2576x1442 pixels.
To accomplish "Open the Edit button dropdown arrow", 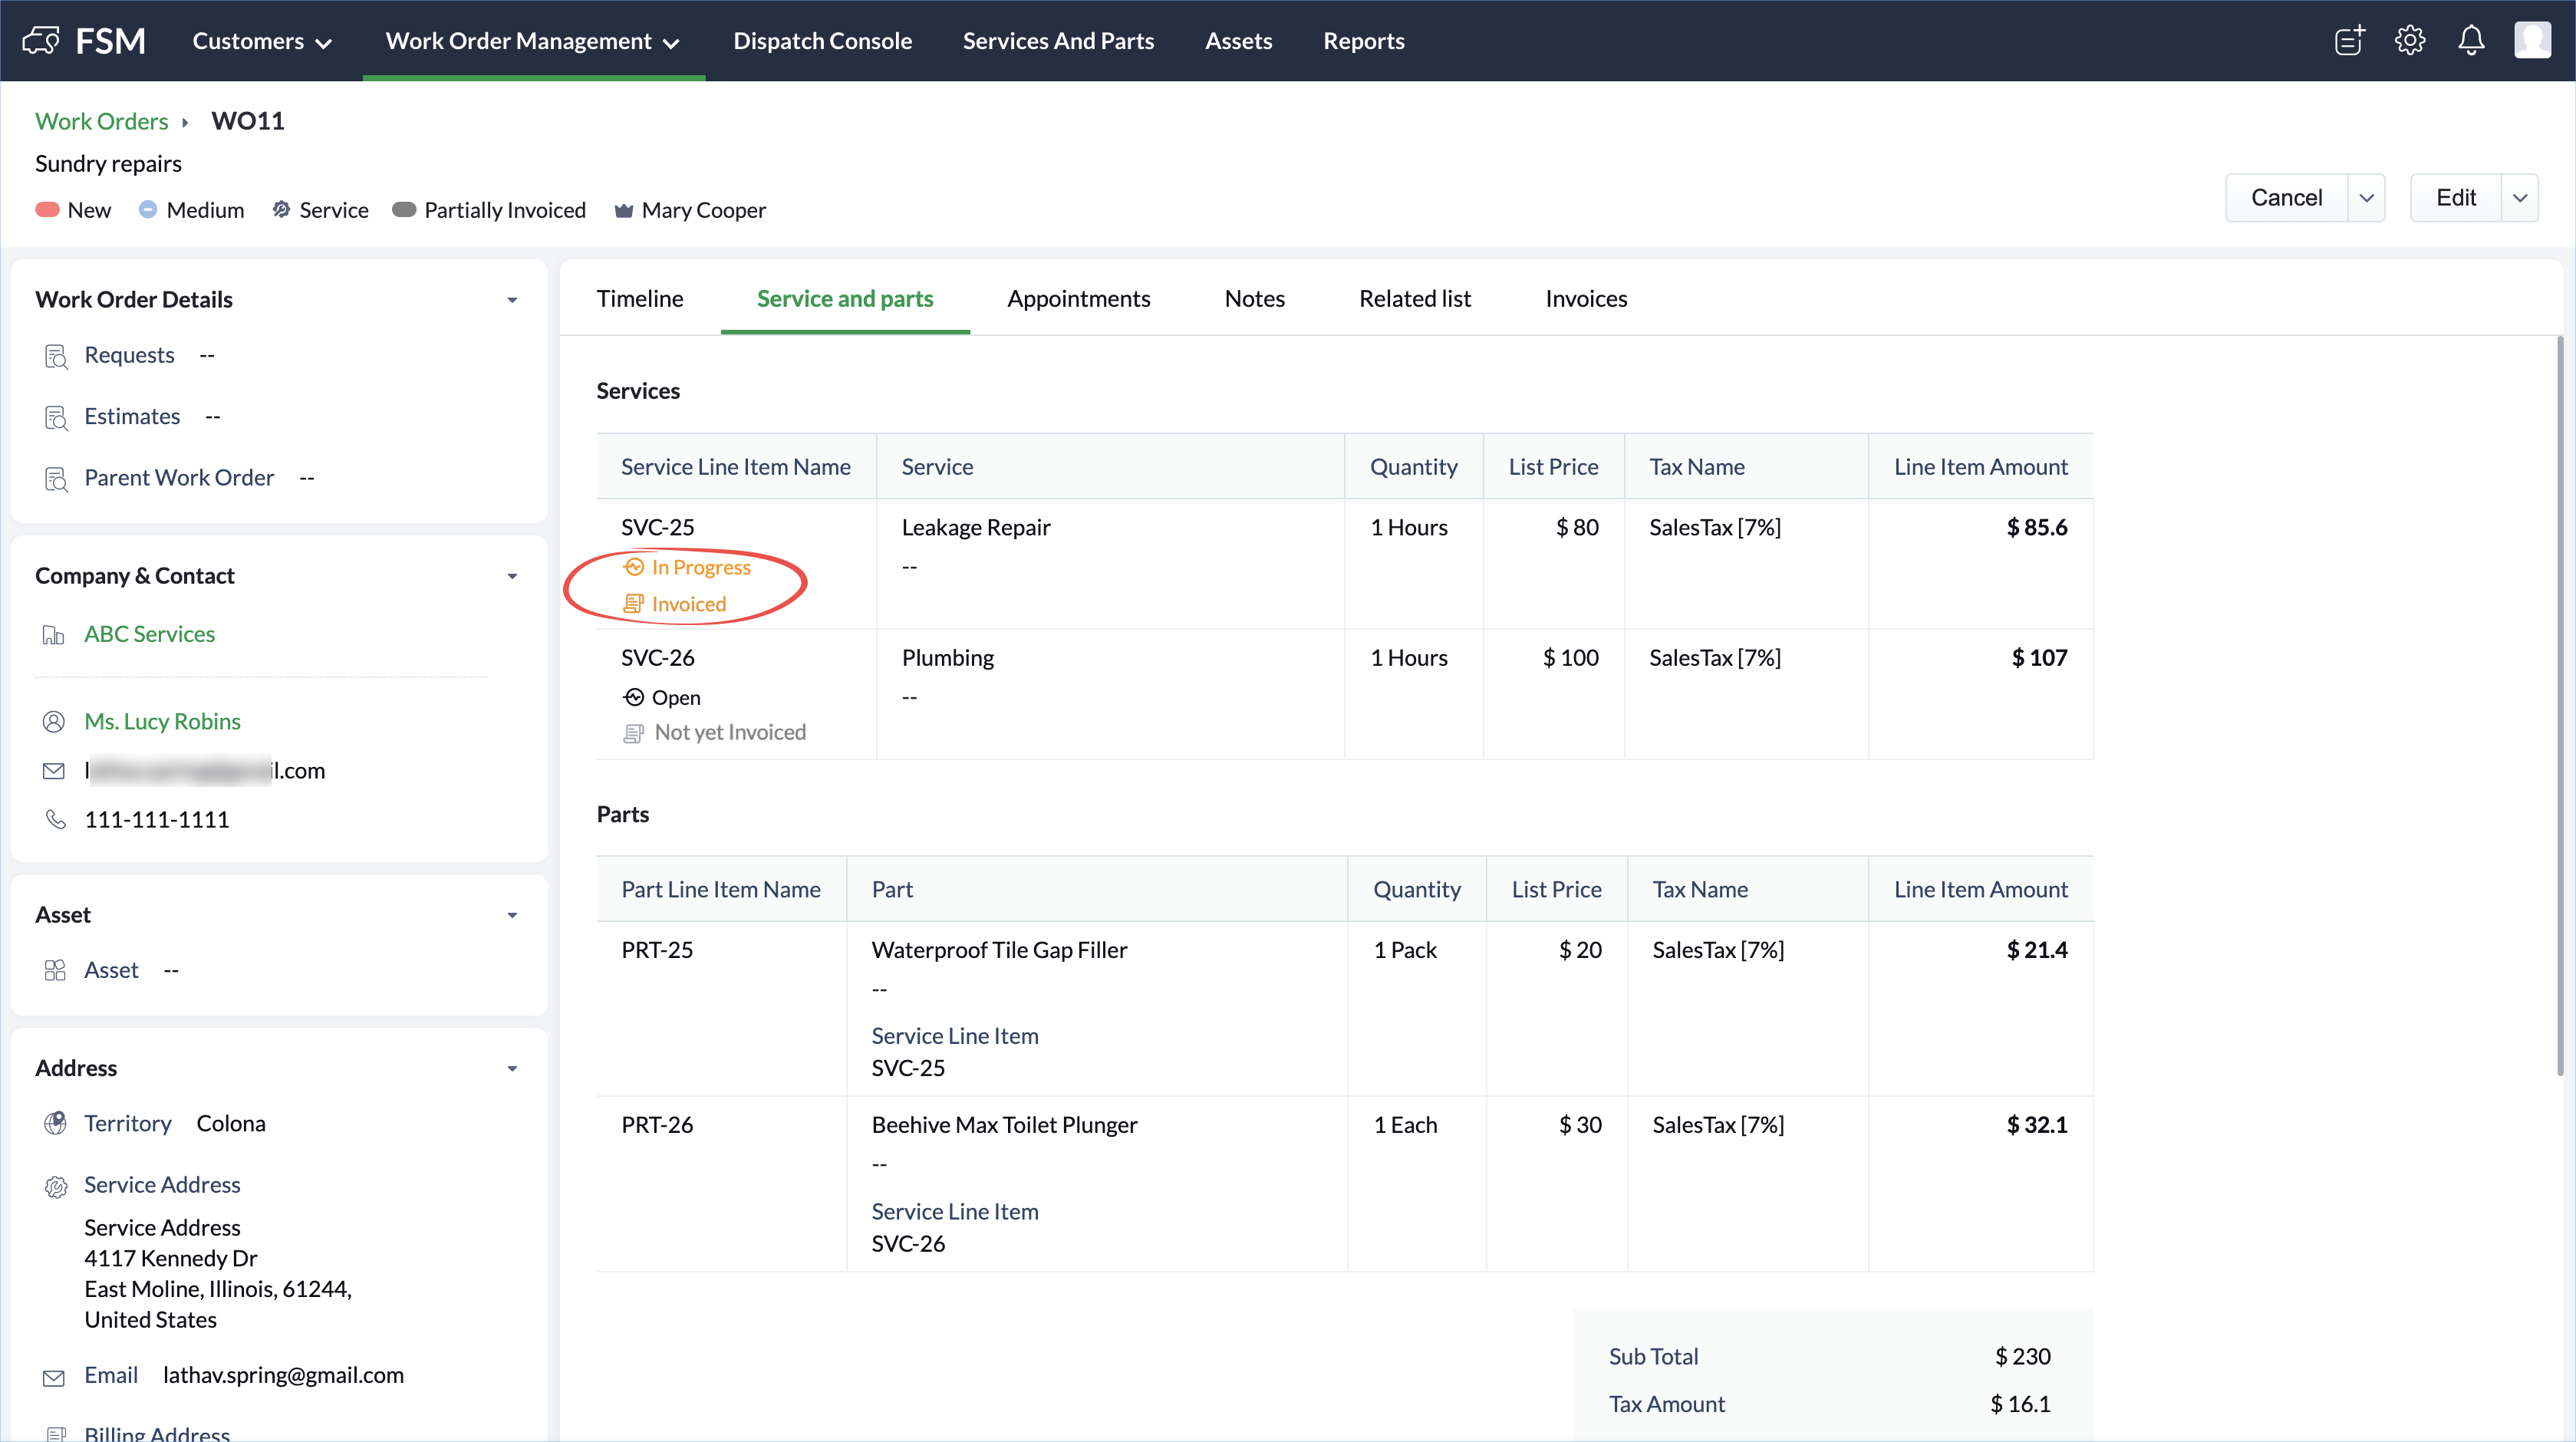I will (x=2519, y=198).
